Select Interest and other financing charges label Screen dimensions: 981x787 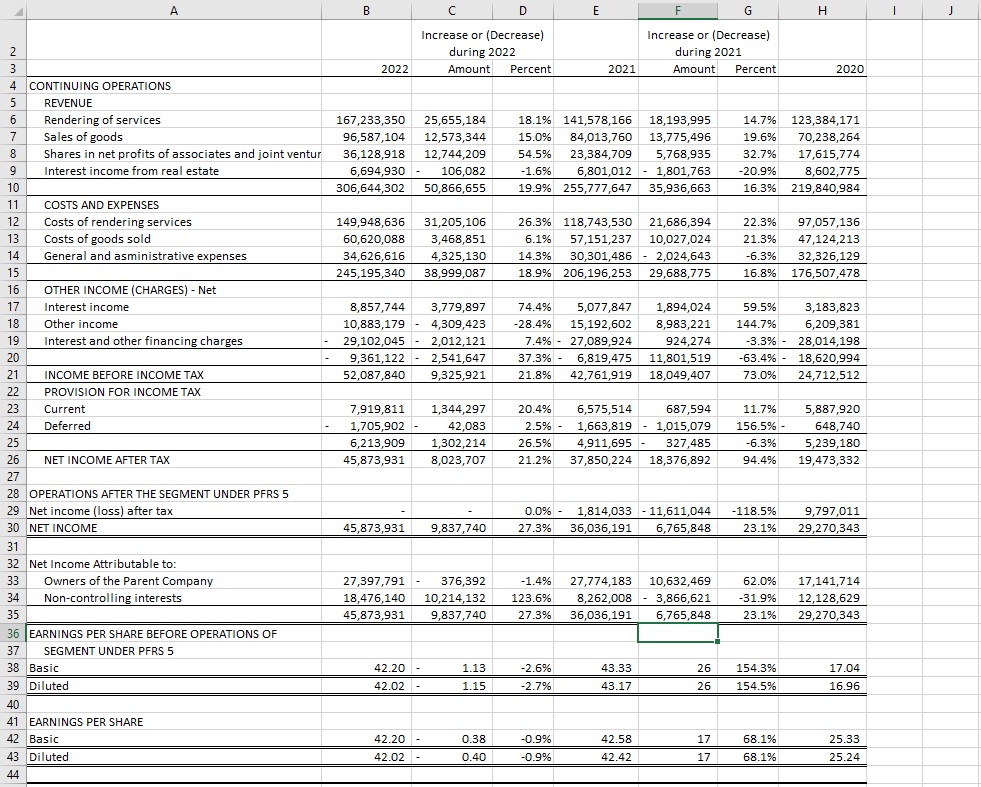[143, 341]
